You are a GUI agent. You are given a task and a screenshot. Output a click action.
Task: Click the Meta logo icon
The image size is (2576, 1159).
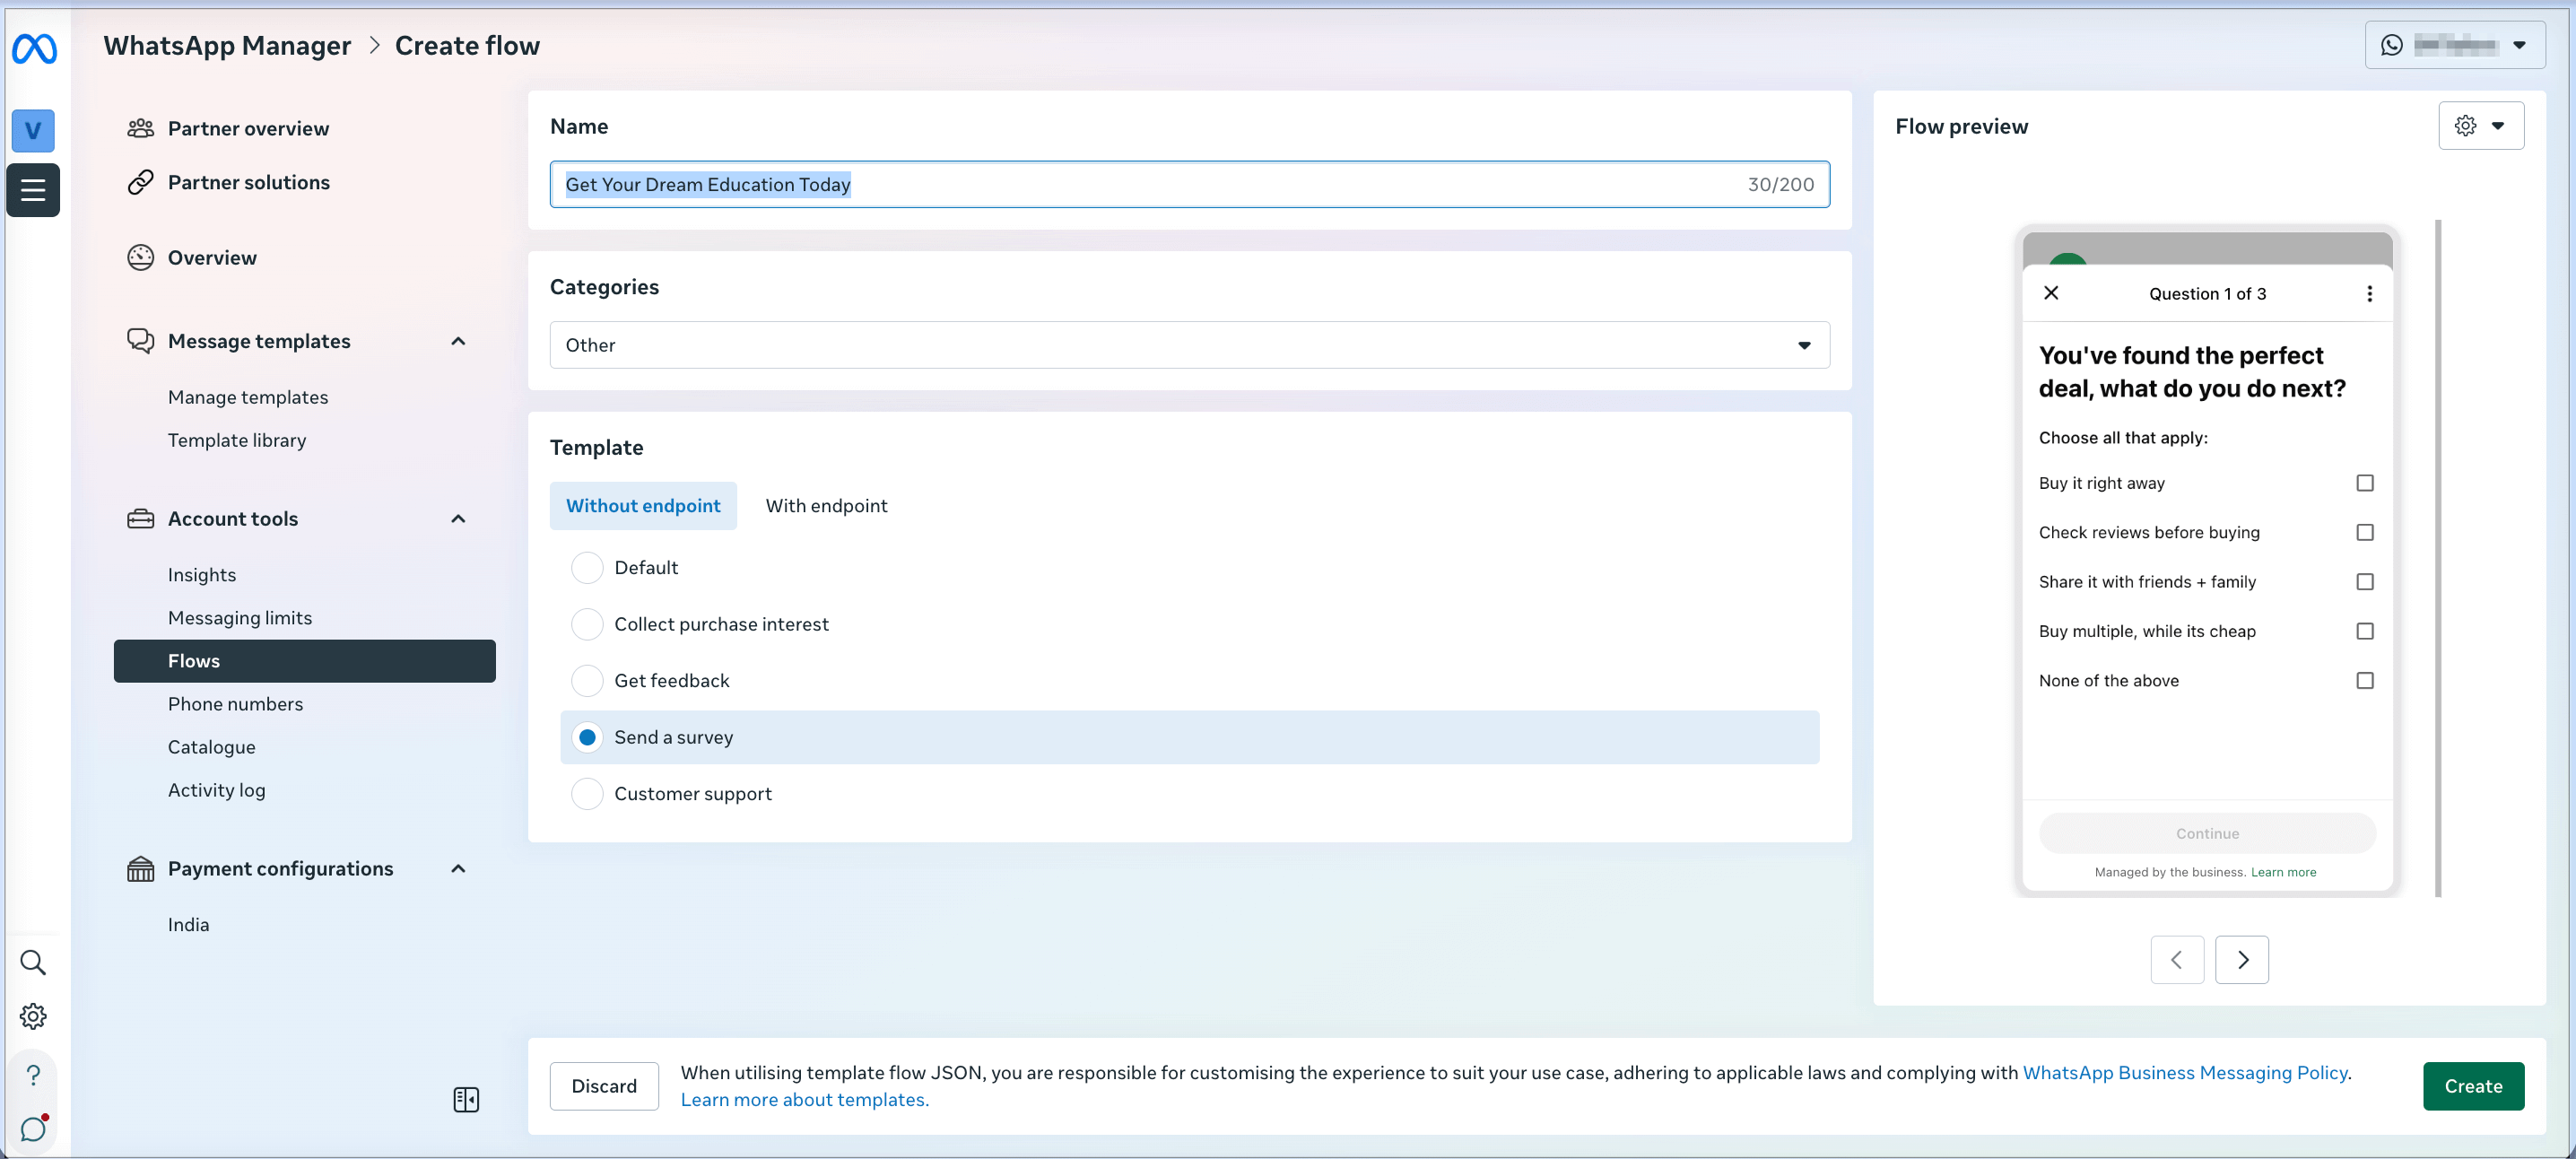click(34, 48)
